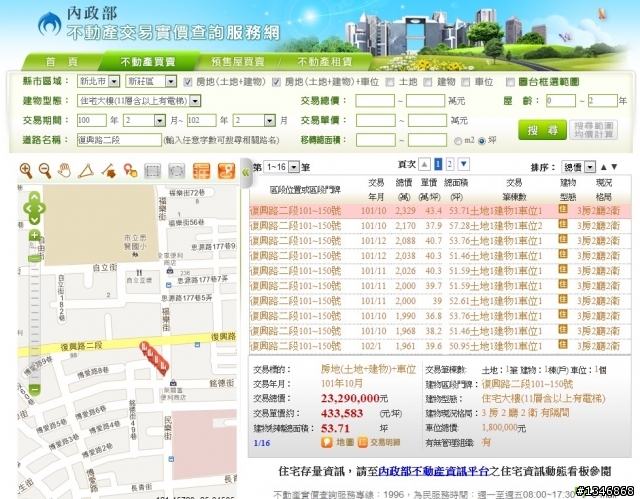Screen dimensions: 640x499
Task: Open the 建物型態 building type dropdown
Action: [139, 101]
